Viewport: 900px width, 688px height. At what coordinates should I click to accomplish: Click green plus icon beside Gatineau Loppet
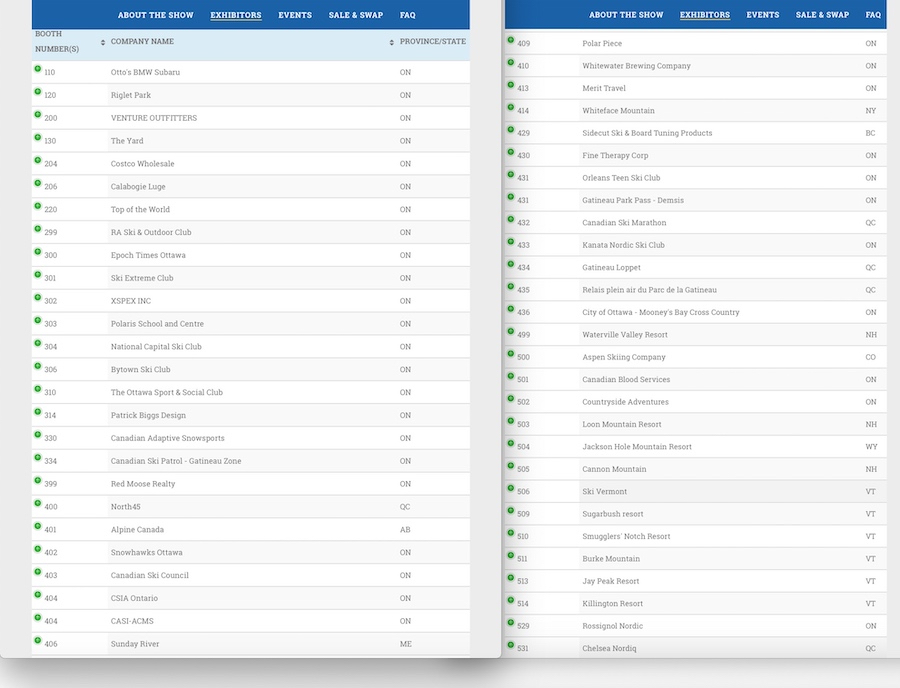(511, 264)
